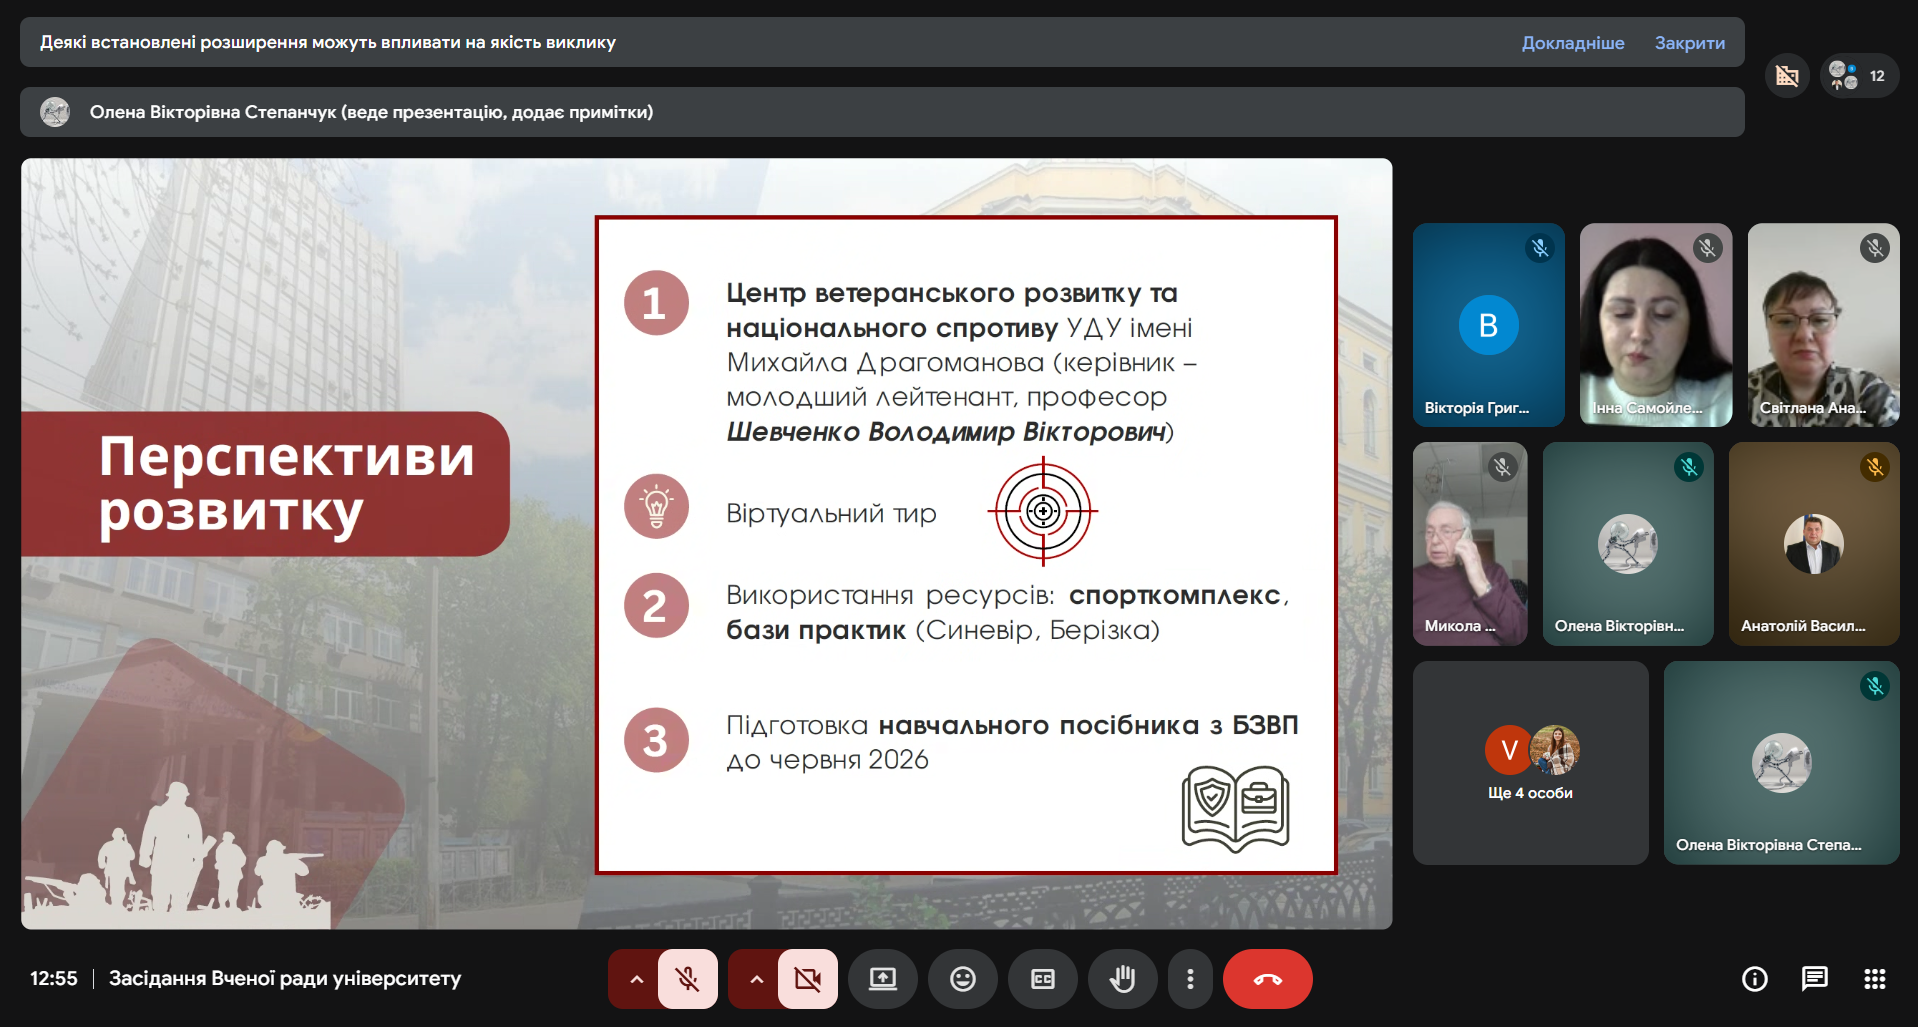Open the chat panel
The width and height of the screenshot is (1918, 1027).
[x=1815, y=979]
